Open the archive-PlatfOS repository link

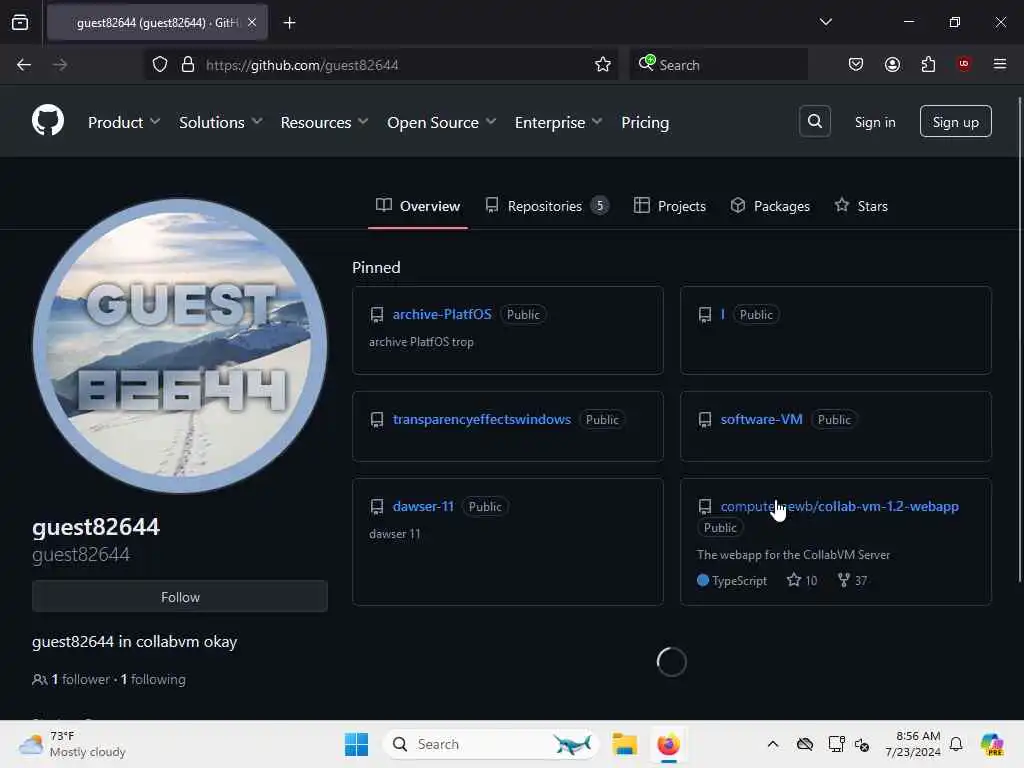442,315
